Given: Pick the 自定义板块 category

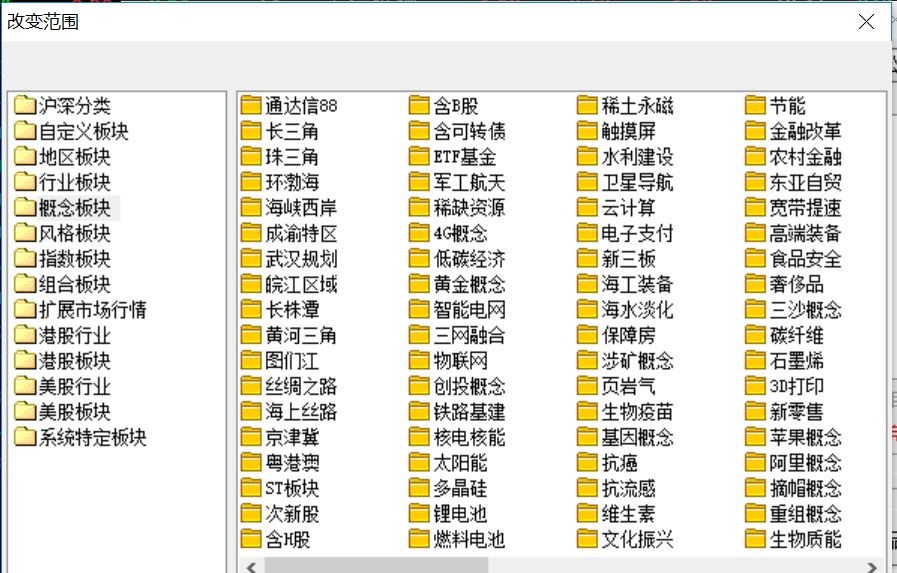Looking at the screenshot, I should pyautogui.click(x=83, y=131).
